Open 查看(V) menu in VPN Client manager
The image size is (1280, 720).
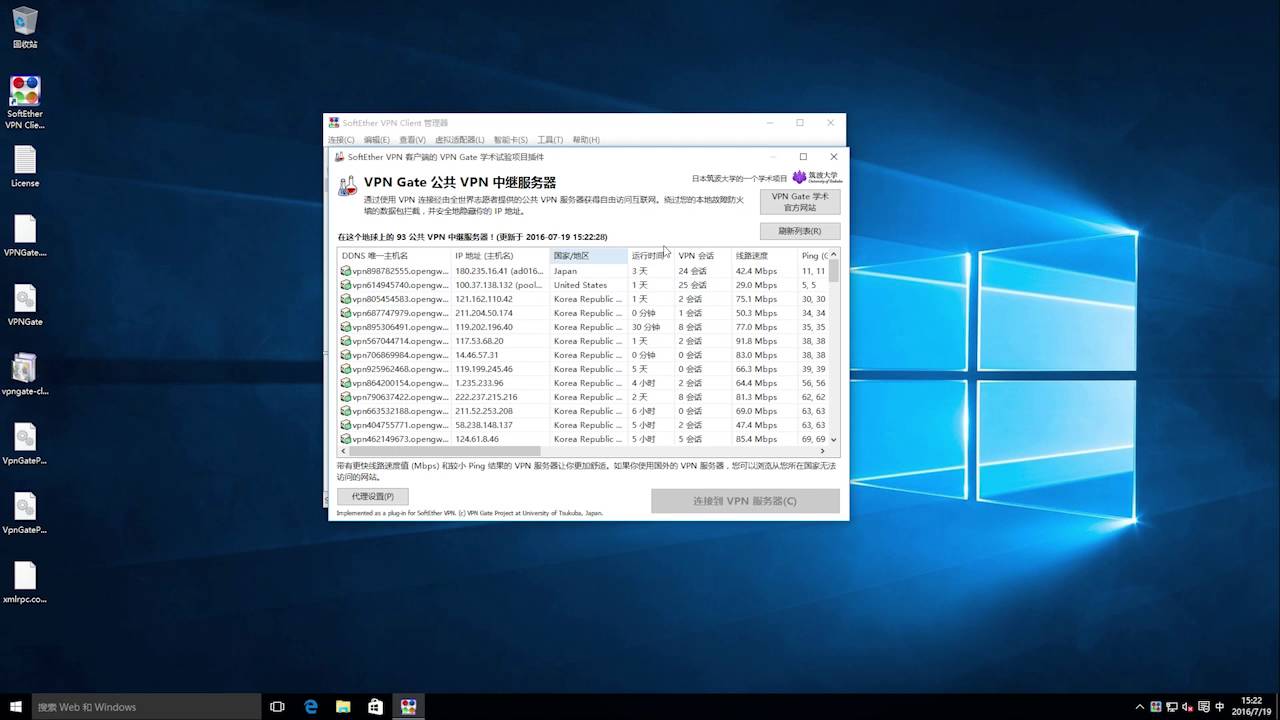click(412, 140)
